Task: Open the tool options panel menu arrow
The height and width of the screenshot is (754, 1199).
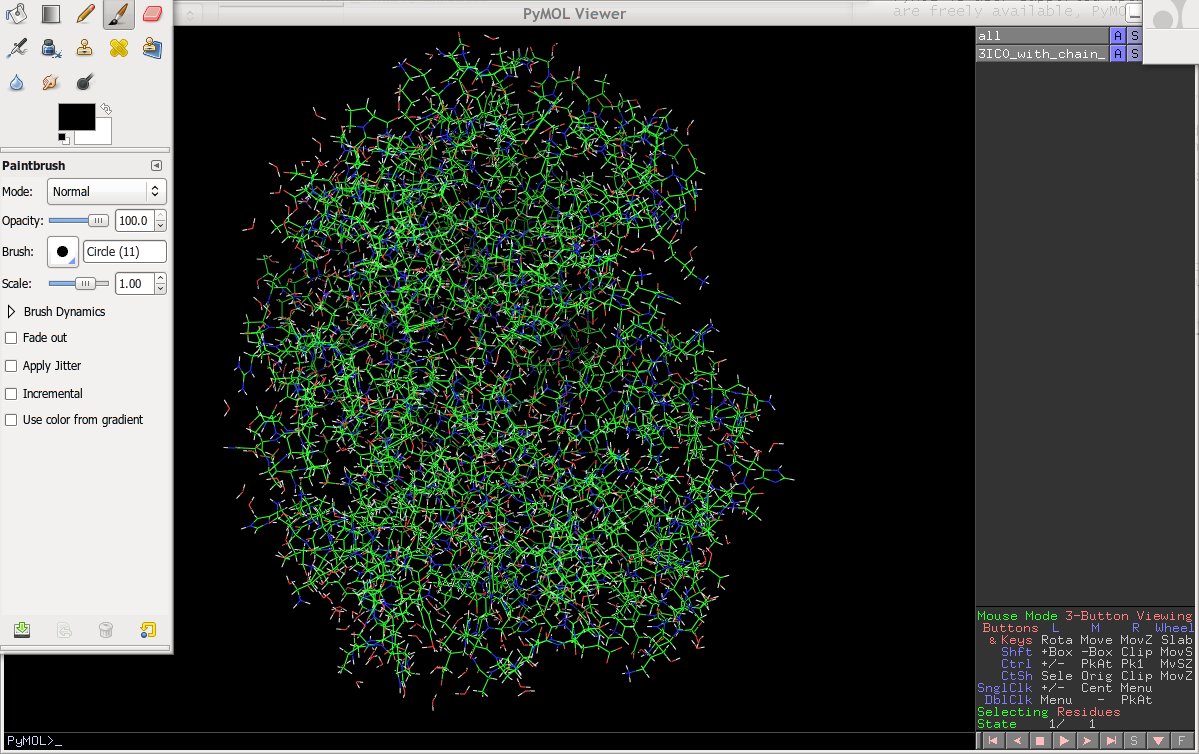Action: (156, 165)
